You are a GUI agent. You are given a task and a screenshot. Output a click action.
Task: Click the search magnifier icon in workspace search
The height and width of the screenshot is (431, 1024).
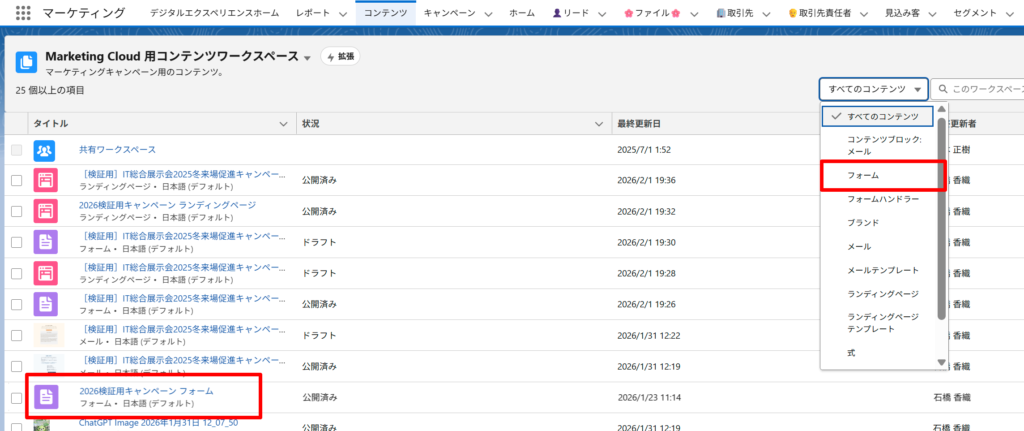tap(943, 89)
